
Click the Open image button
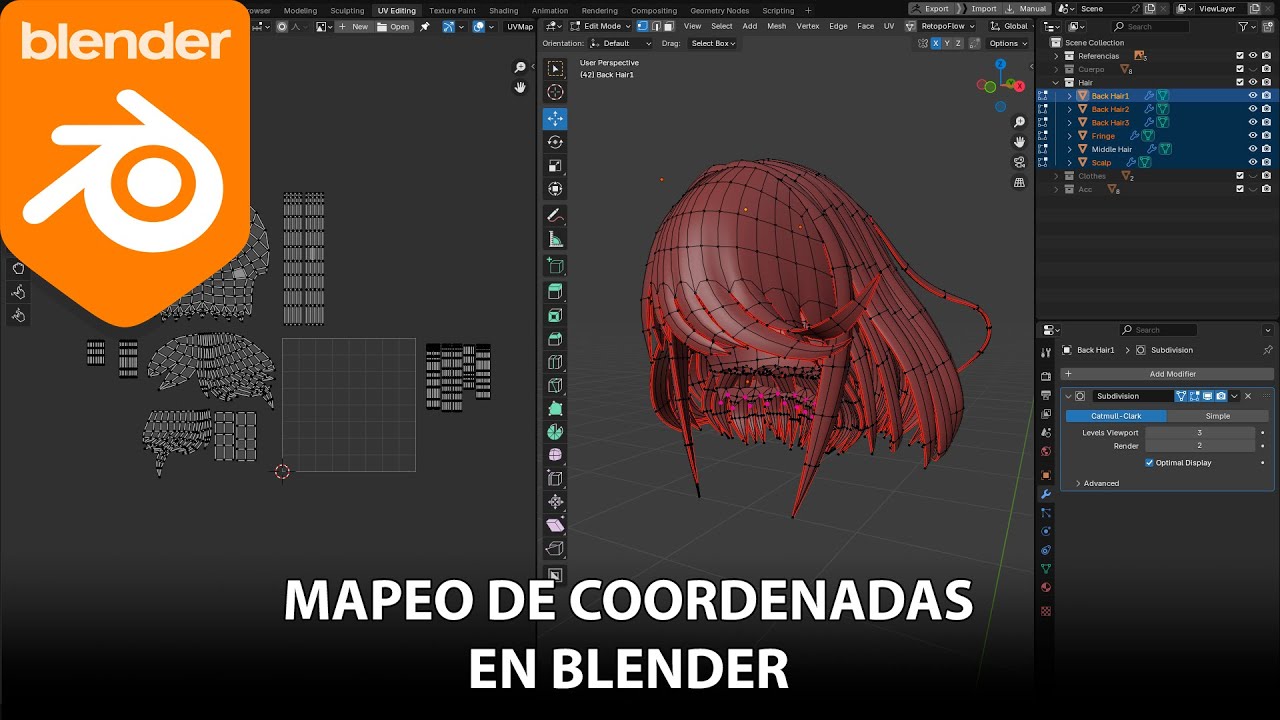[x=394, y=27]
